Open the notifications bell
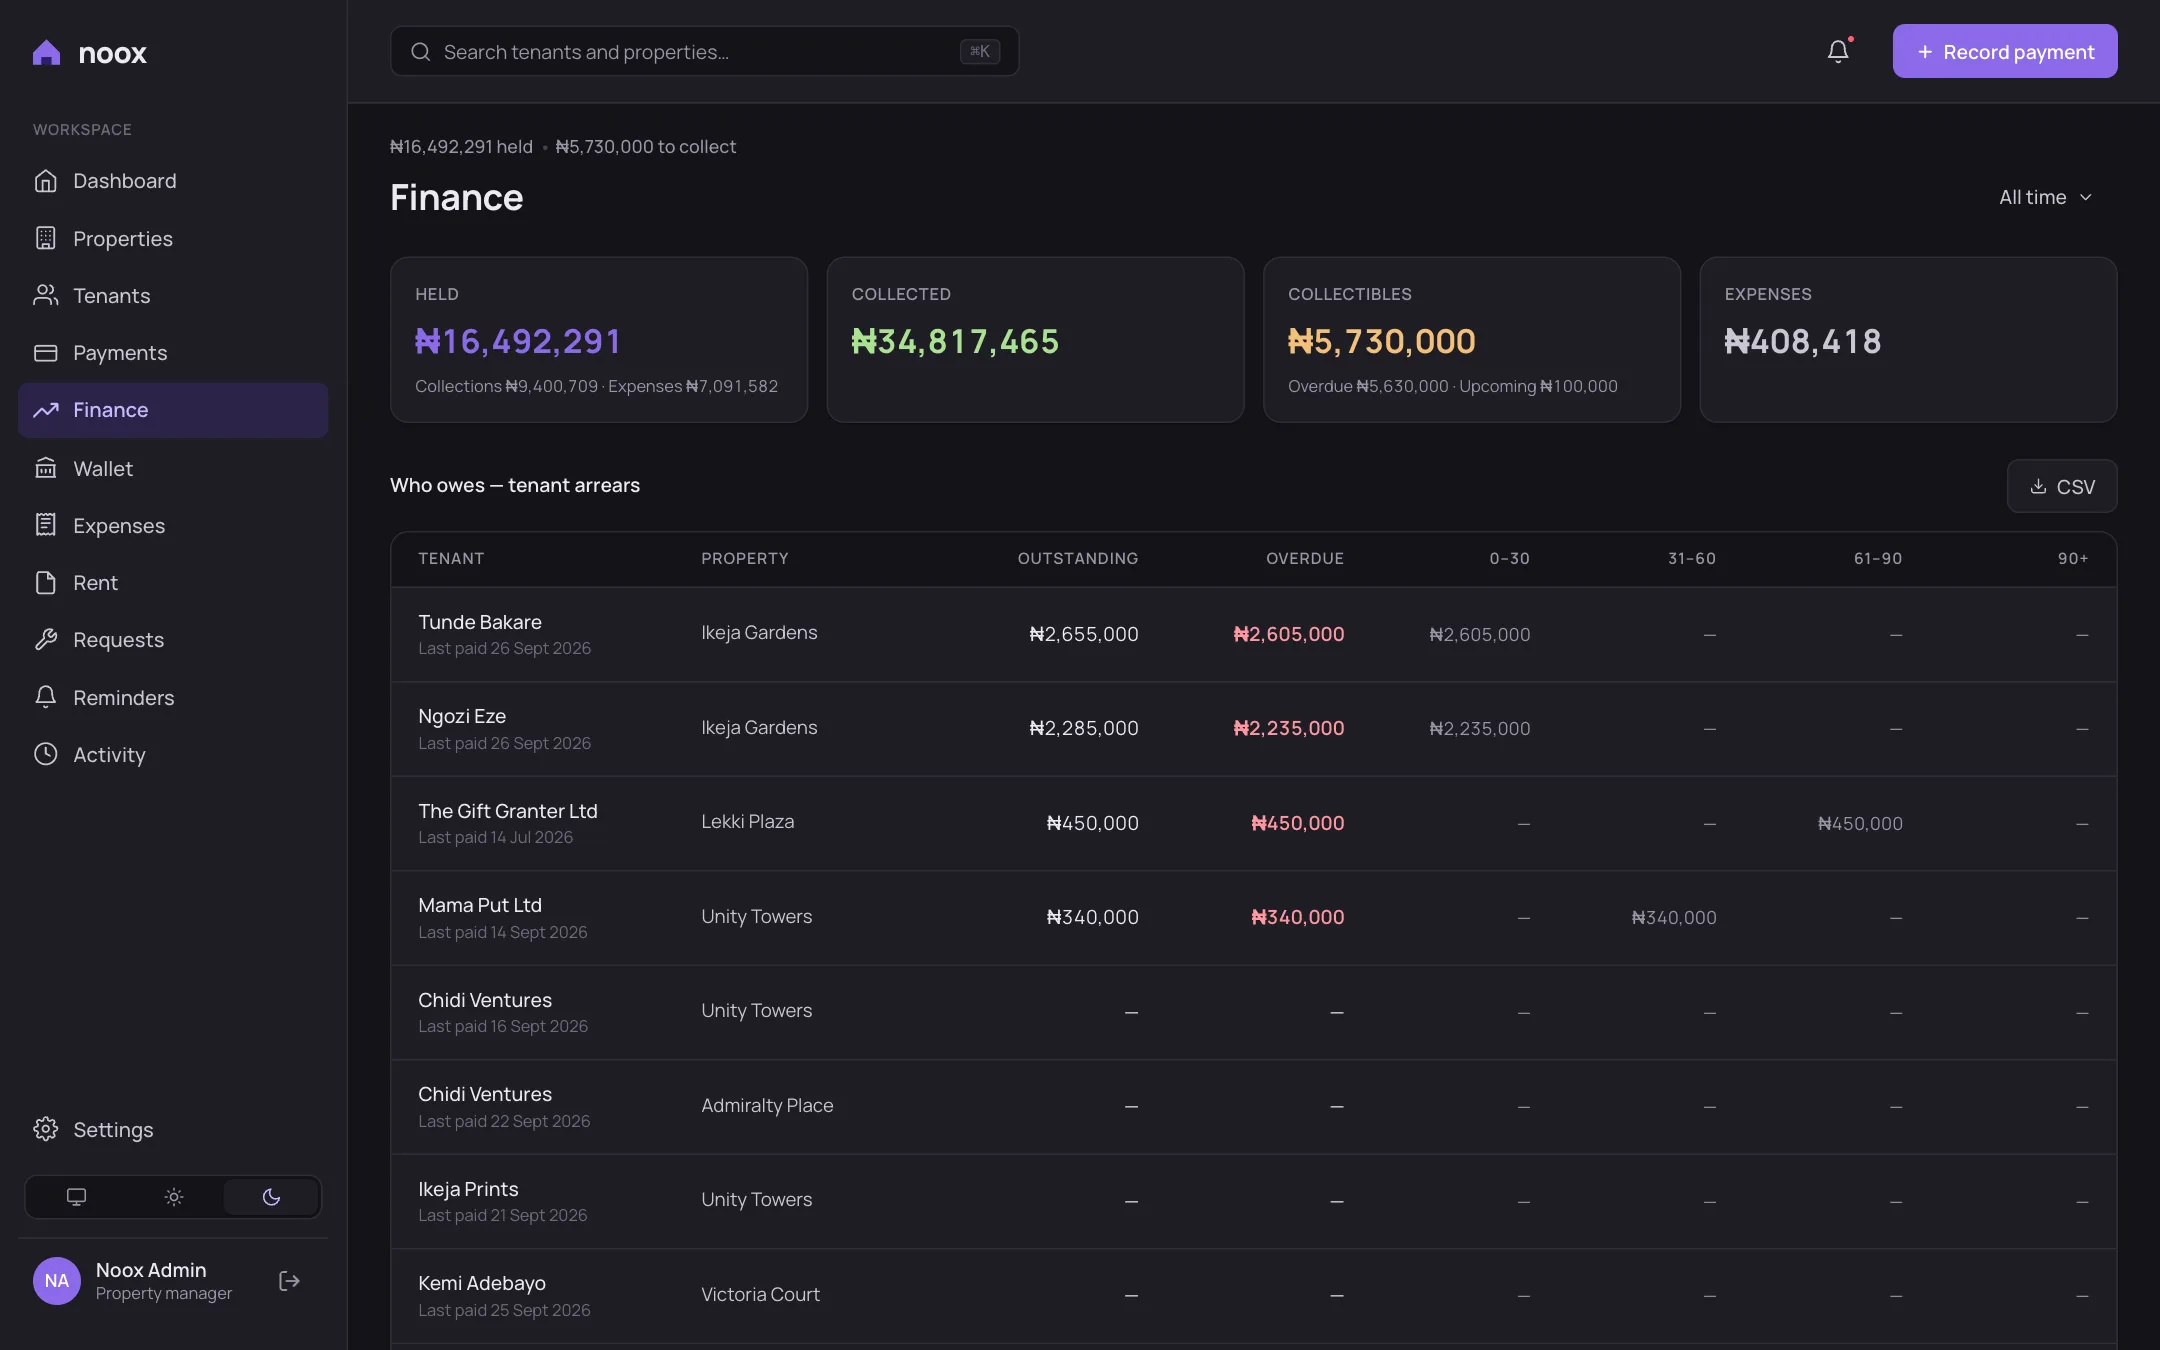Screen dimensions: 2160x1350 point(1838,51)
